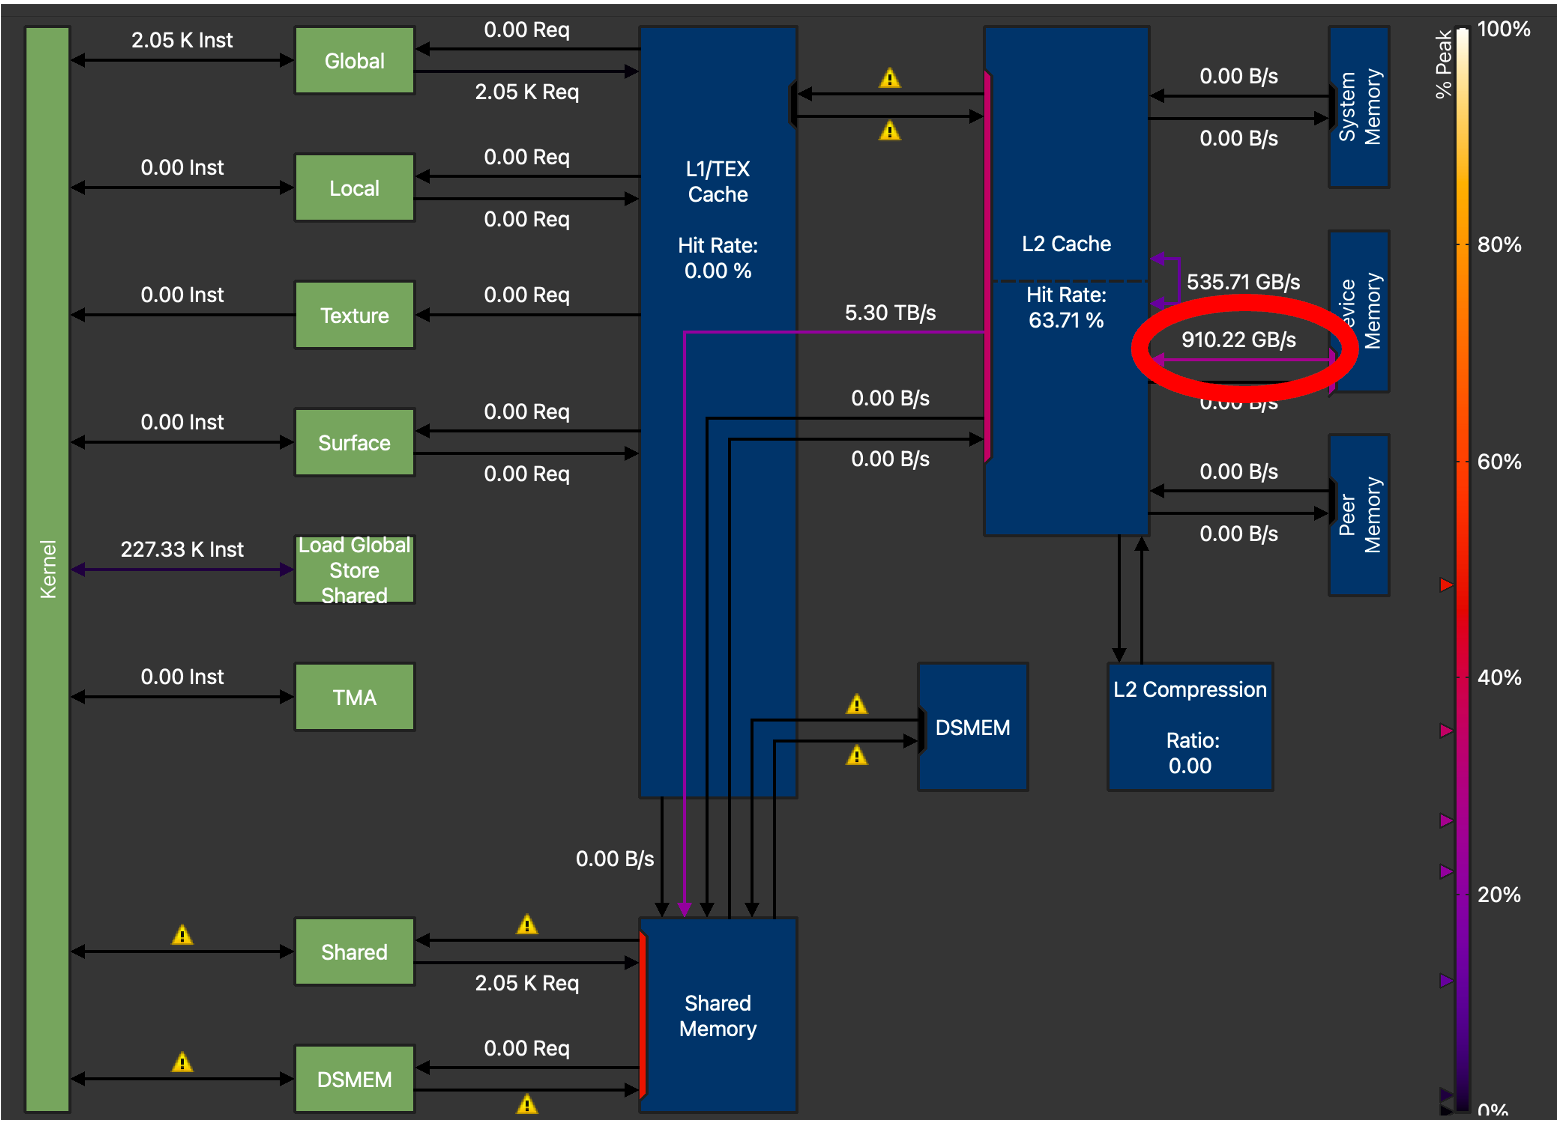Select the Surface green node

pos(354,442)
